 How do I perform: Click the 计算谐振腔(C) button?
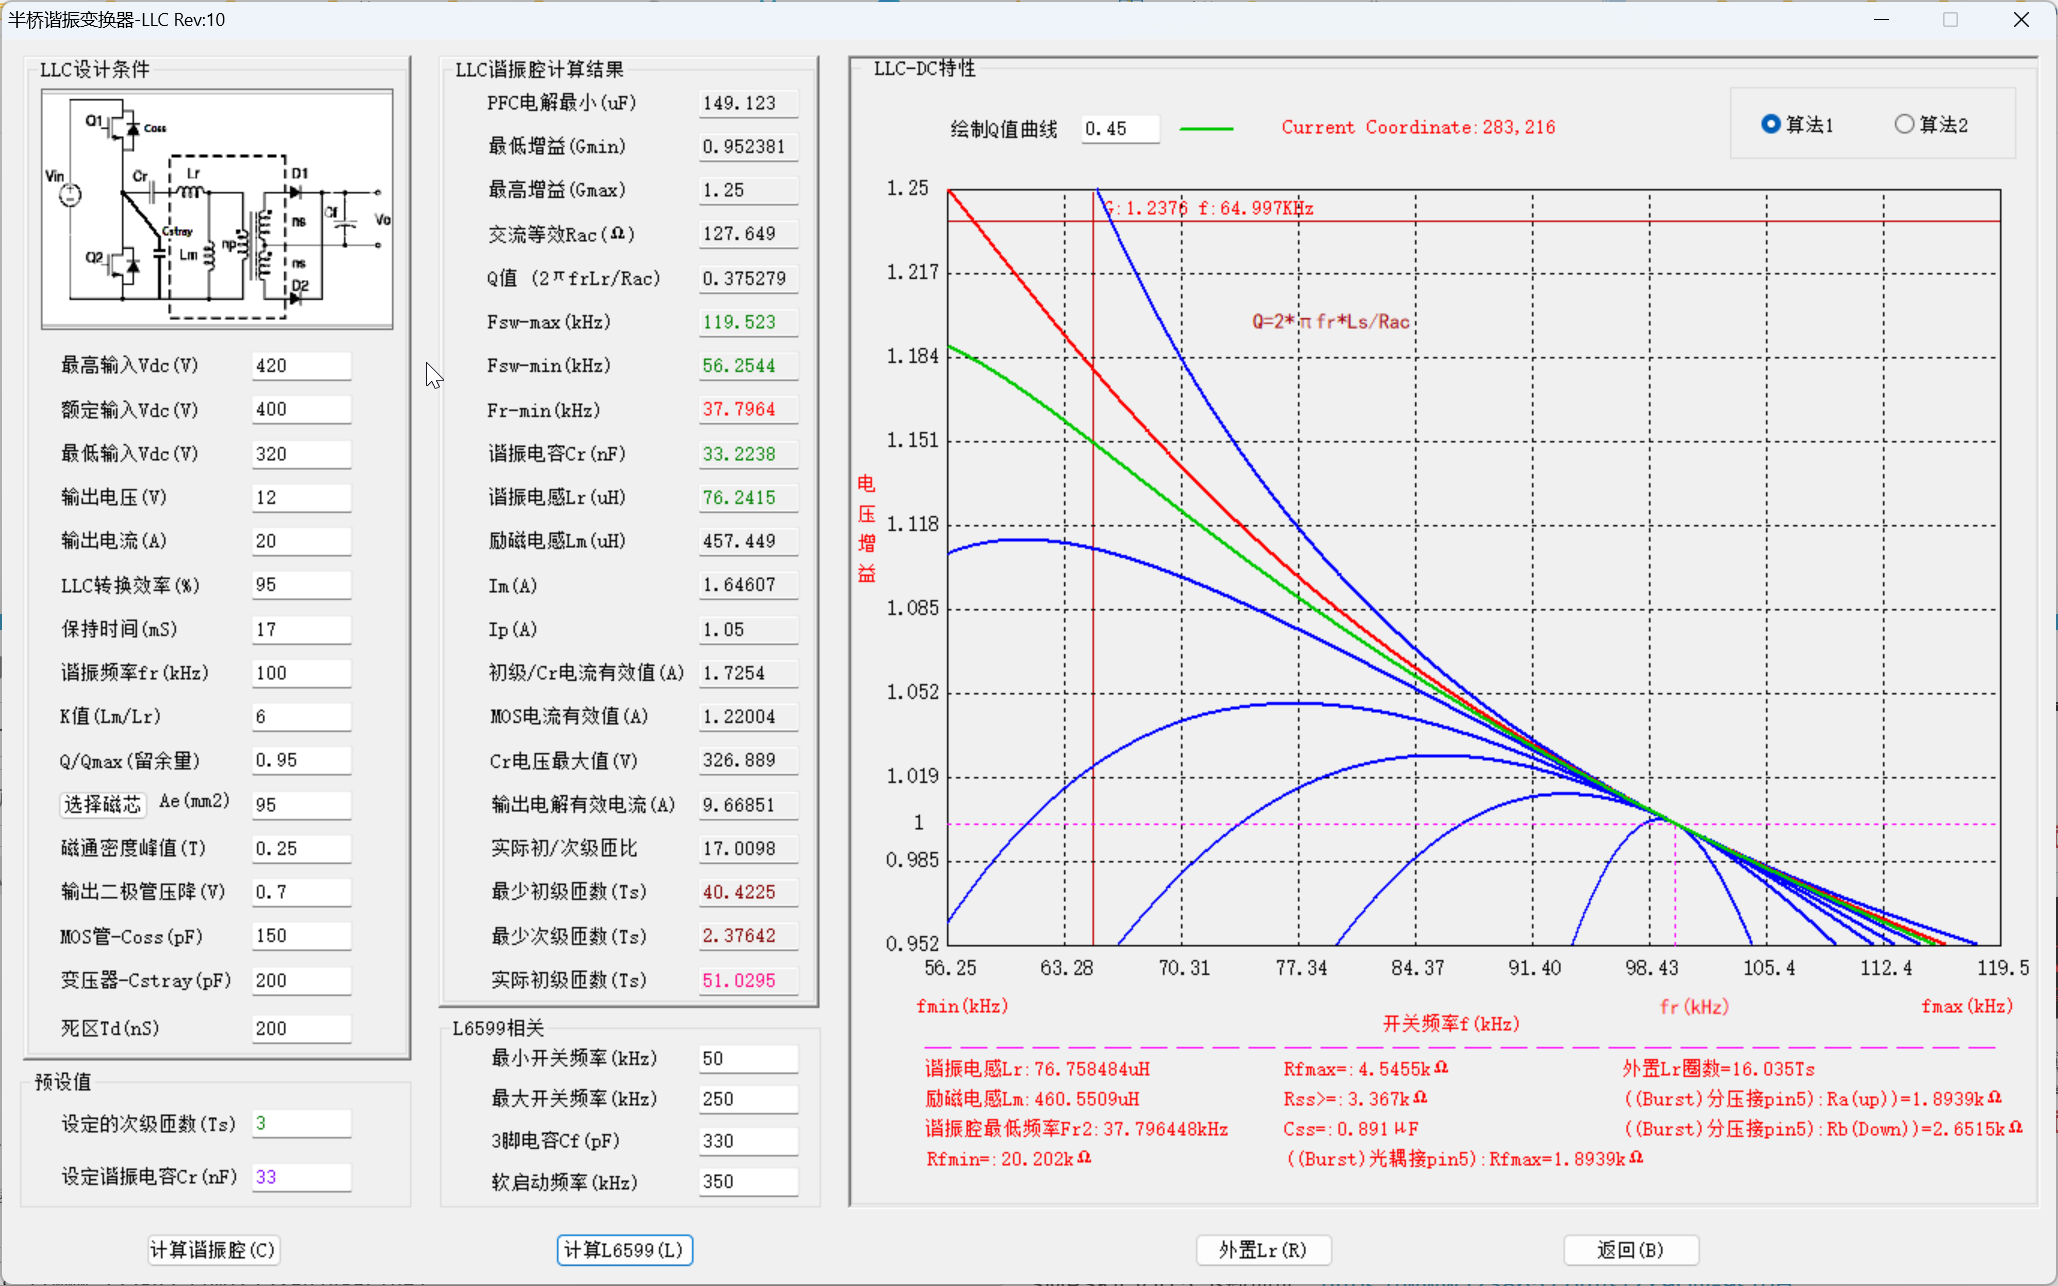[213, 1250]
